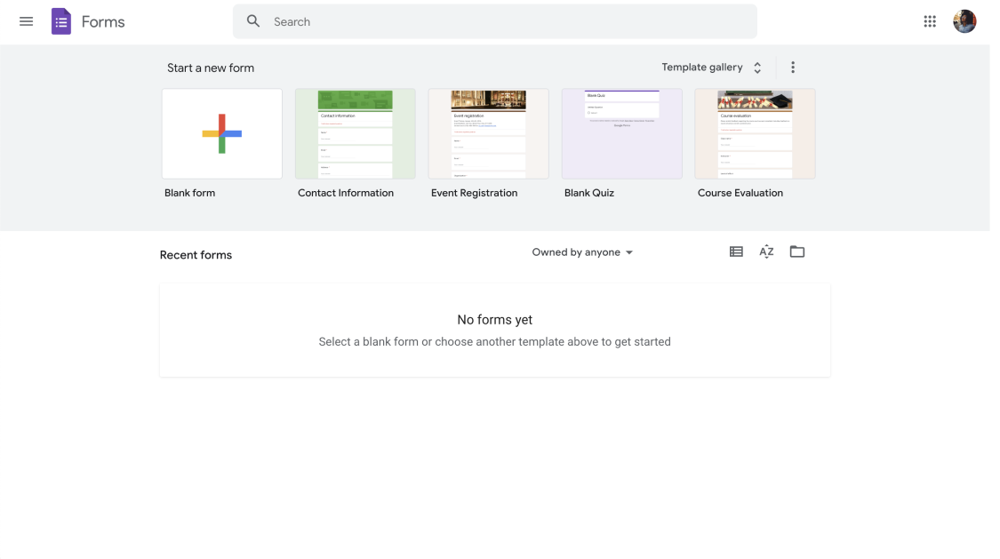Click the purple Forms logo icon

(61, 21)
